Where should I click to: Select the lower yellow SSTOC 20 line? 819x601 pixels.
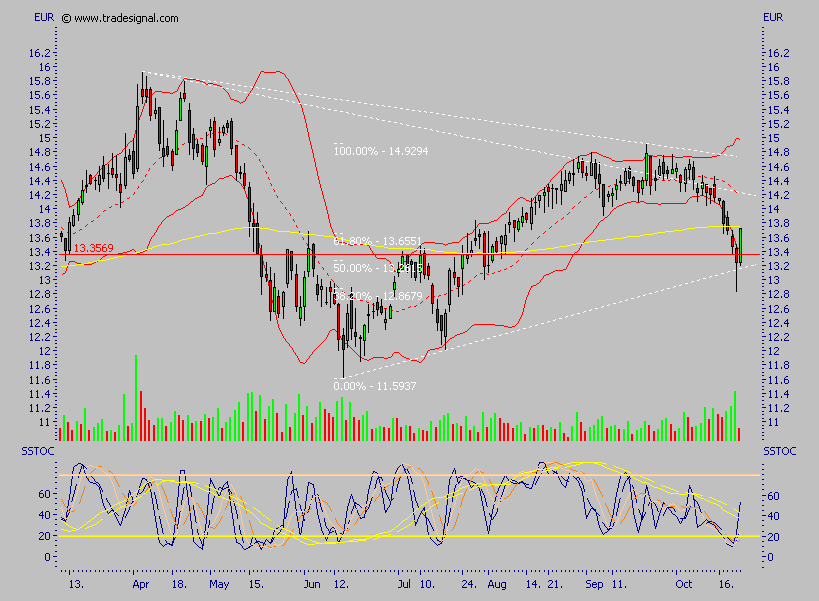coord(410,536)
